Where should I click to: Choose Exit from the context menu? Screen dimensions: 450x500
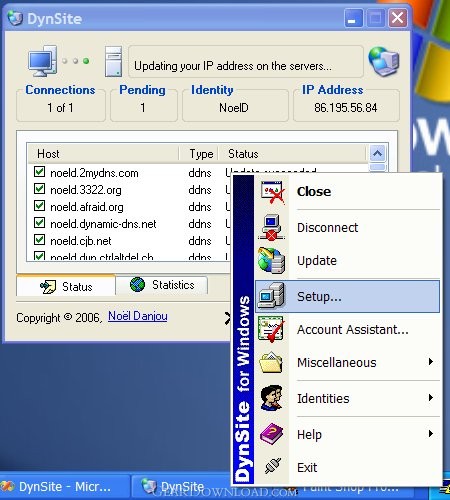(348, 467)
